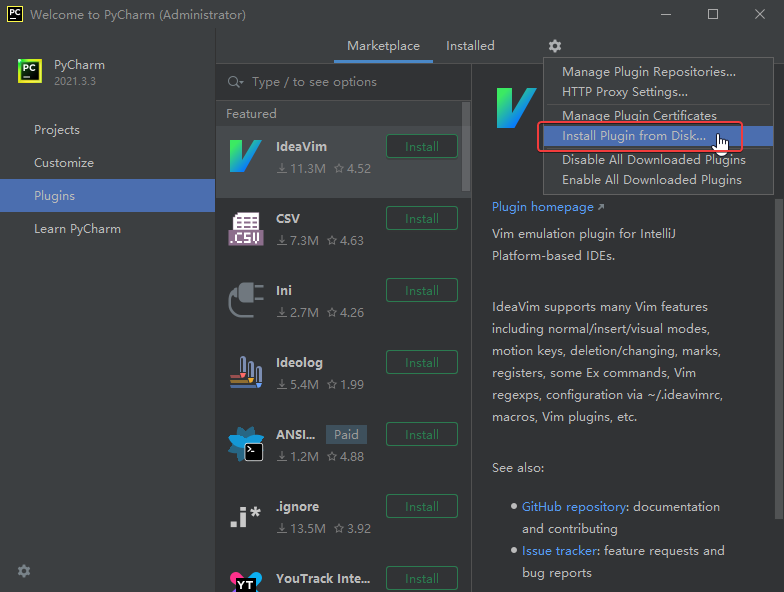Install the Ideolog plugin
Image resolution: width=784 pixels, height=592 pixels.
(x=422, y=362)
